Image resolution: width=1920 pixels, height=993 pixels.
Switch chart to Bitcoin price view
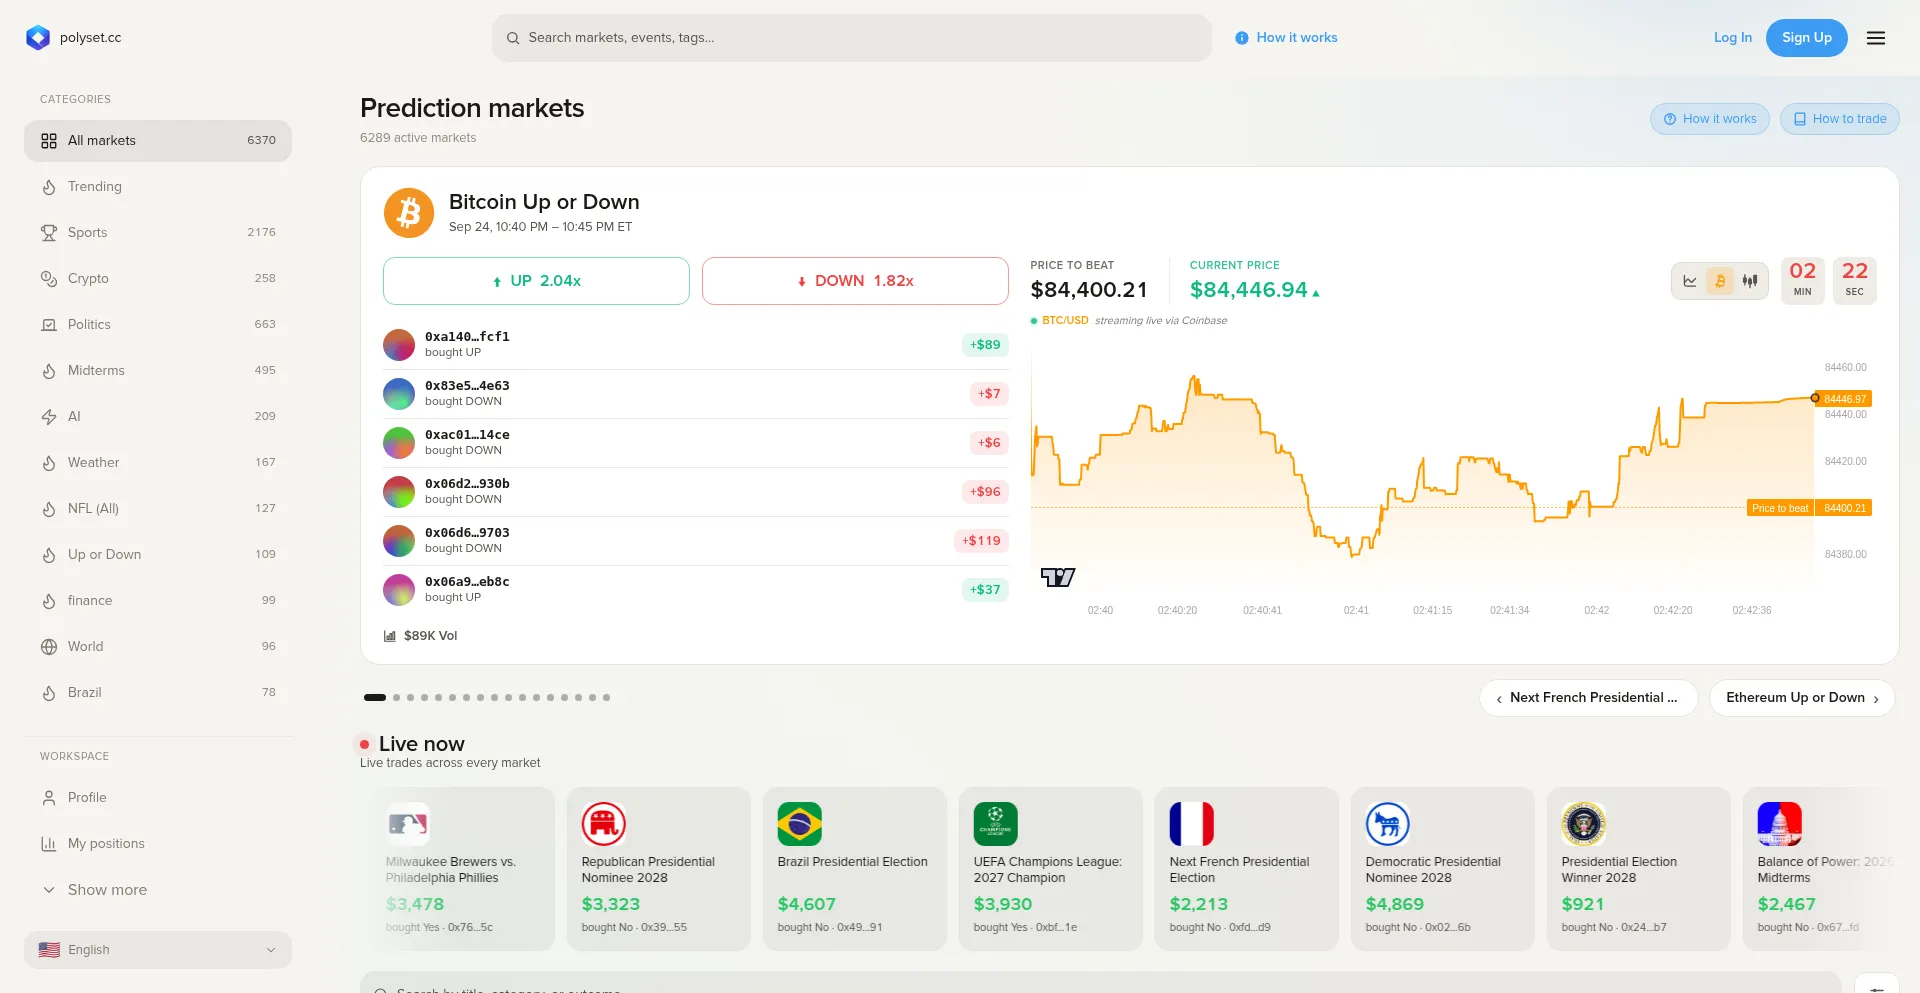[1720, 281]
